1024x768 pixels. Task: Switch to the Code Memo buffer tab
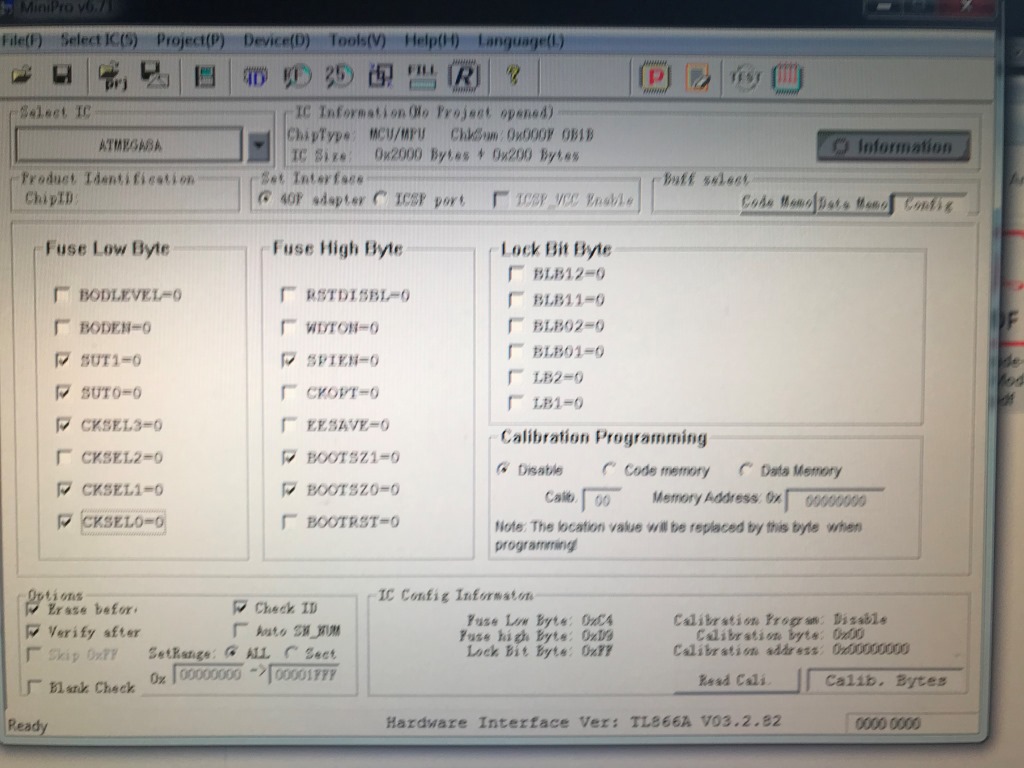coord(776,203)
